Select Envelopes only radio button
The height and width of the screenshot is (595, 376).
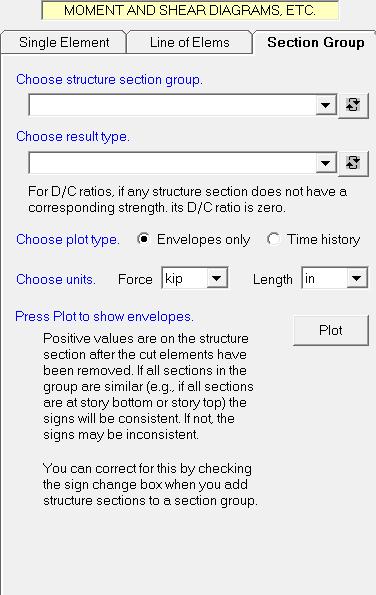pyautogui.click(x=144, y=239)
